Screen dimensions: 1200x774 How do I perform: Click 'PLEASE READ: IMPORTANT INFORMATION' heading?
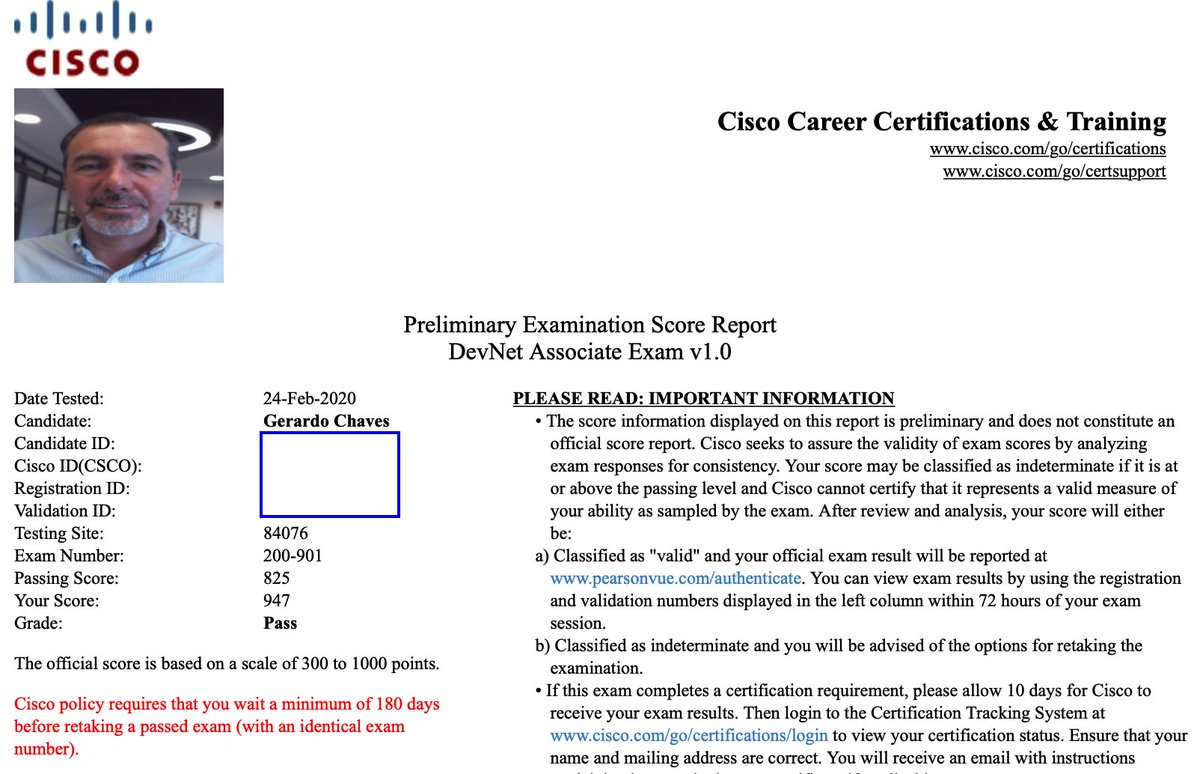tap(704, 398)
